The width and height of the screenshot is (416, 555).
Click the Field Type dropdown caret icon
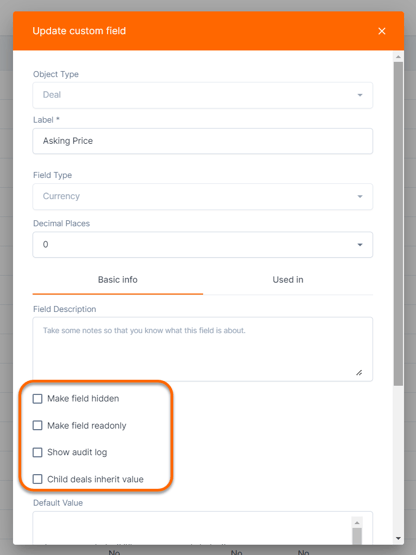click(x=360, y=196)
